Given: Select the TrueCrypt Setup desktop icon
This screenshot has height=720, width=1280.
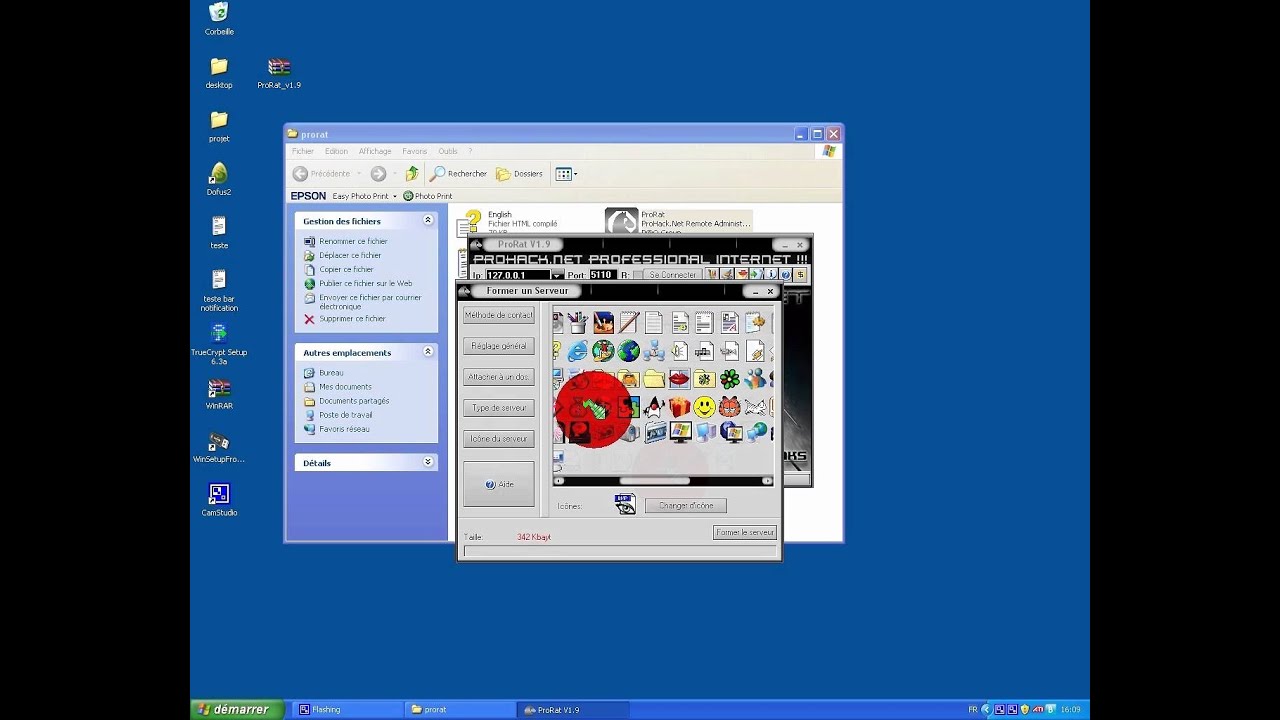Looking at the screenshot, I should (x=219, y=343).
